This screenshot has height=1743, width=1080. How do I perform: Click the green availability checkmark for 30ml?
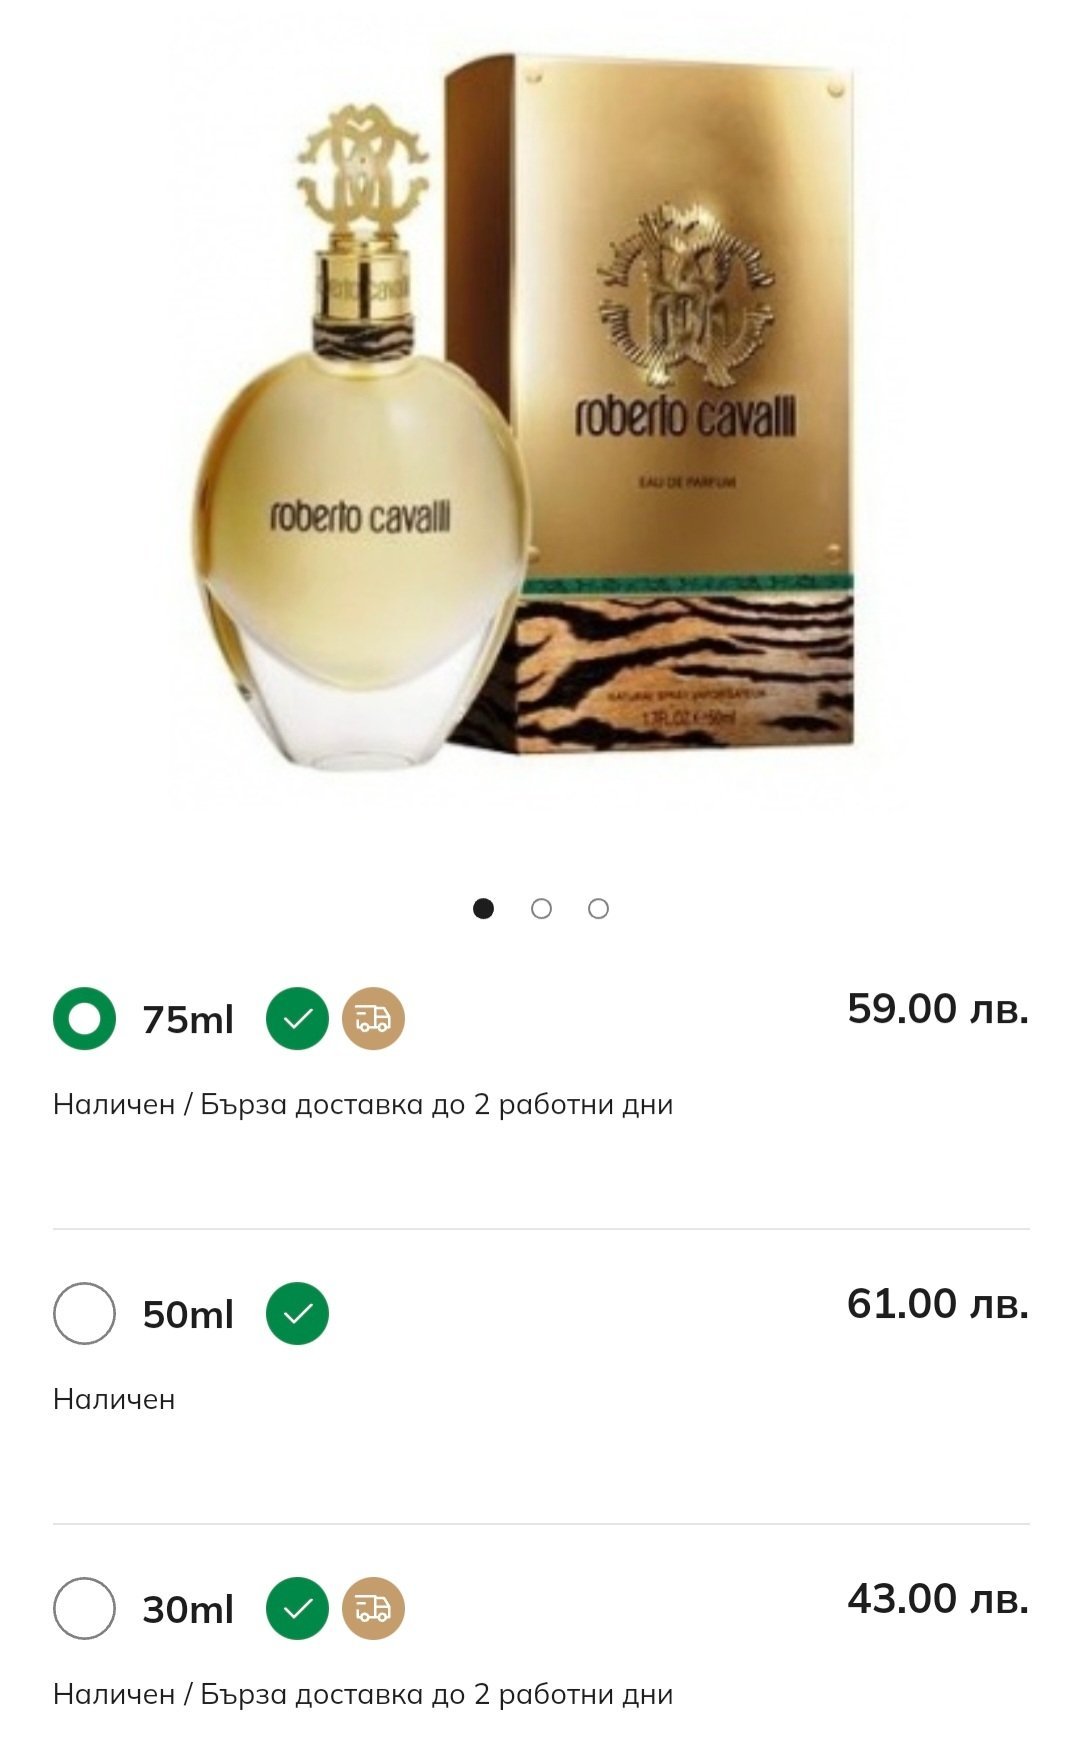(x=297, y=1608)
